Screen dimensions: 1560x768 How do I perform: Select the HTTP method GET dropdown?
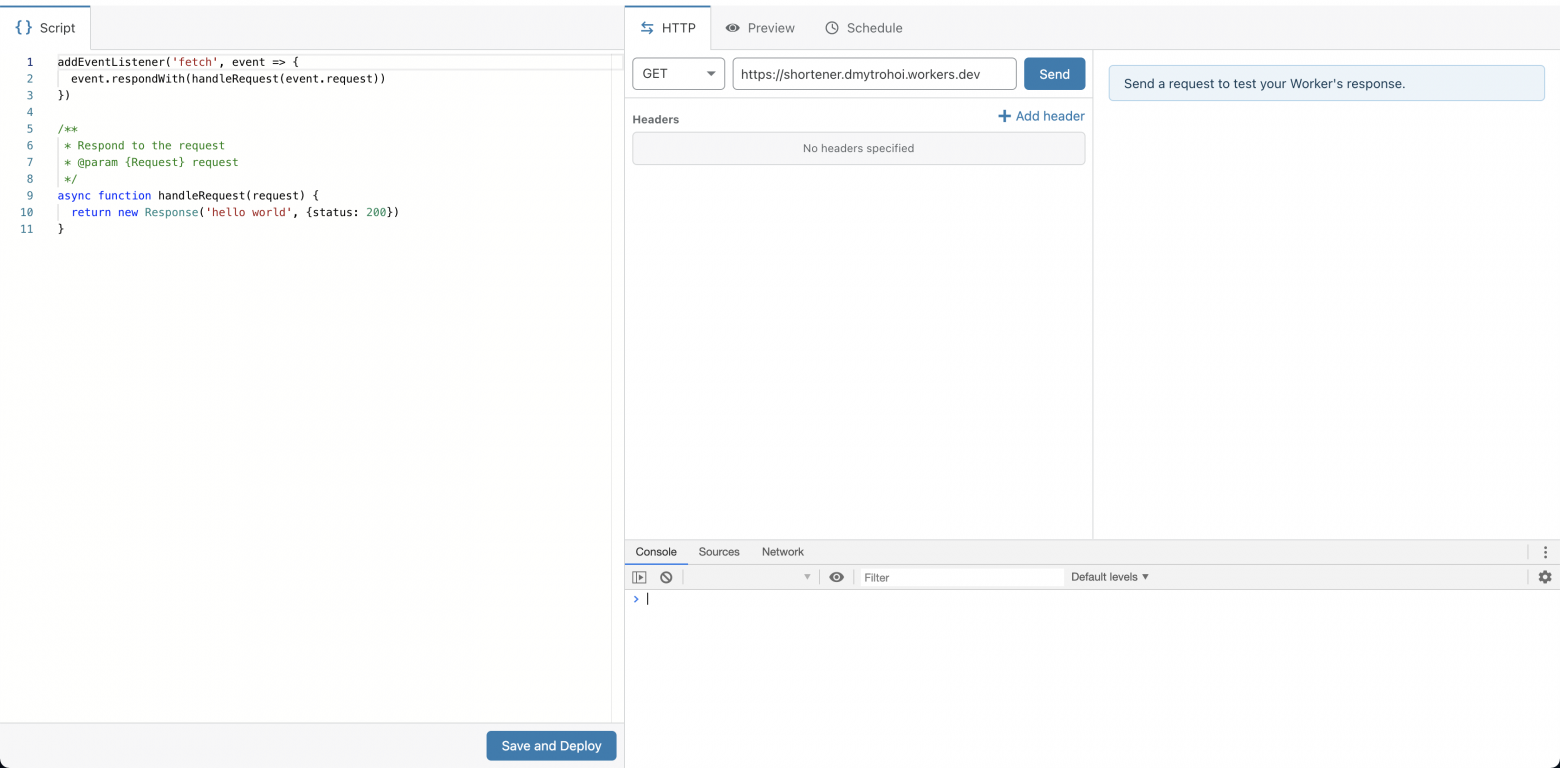(x=679, y=74)
